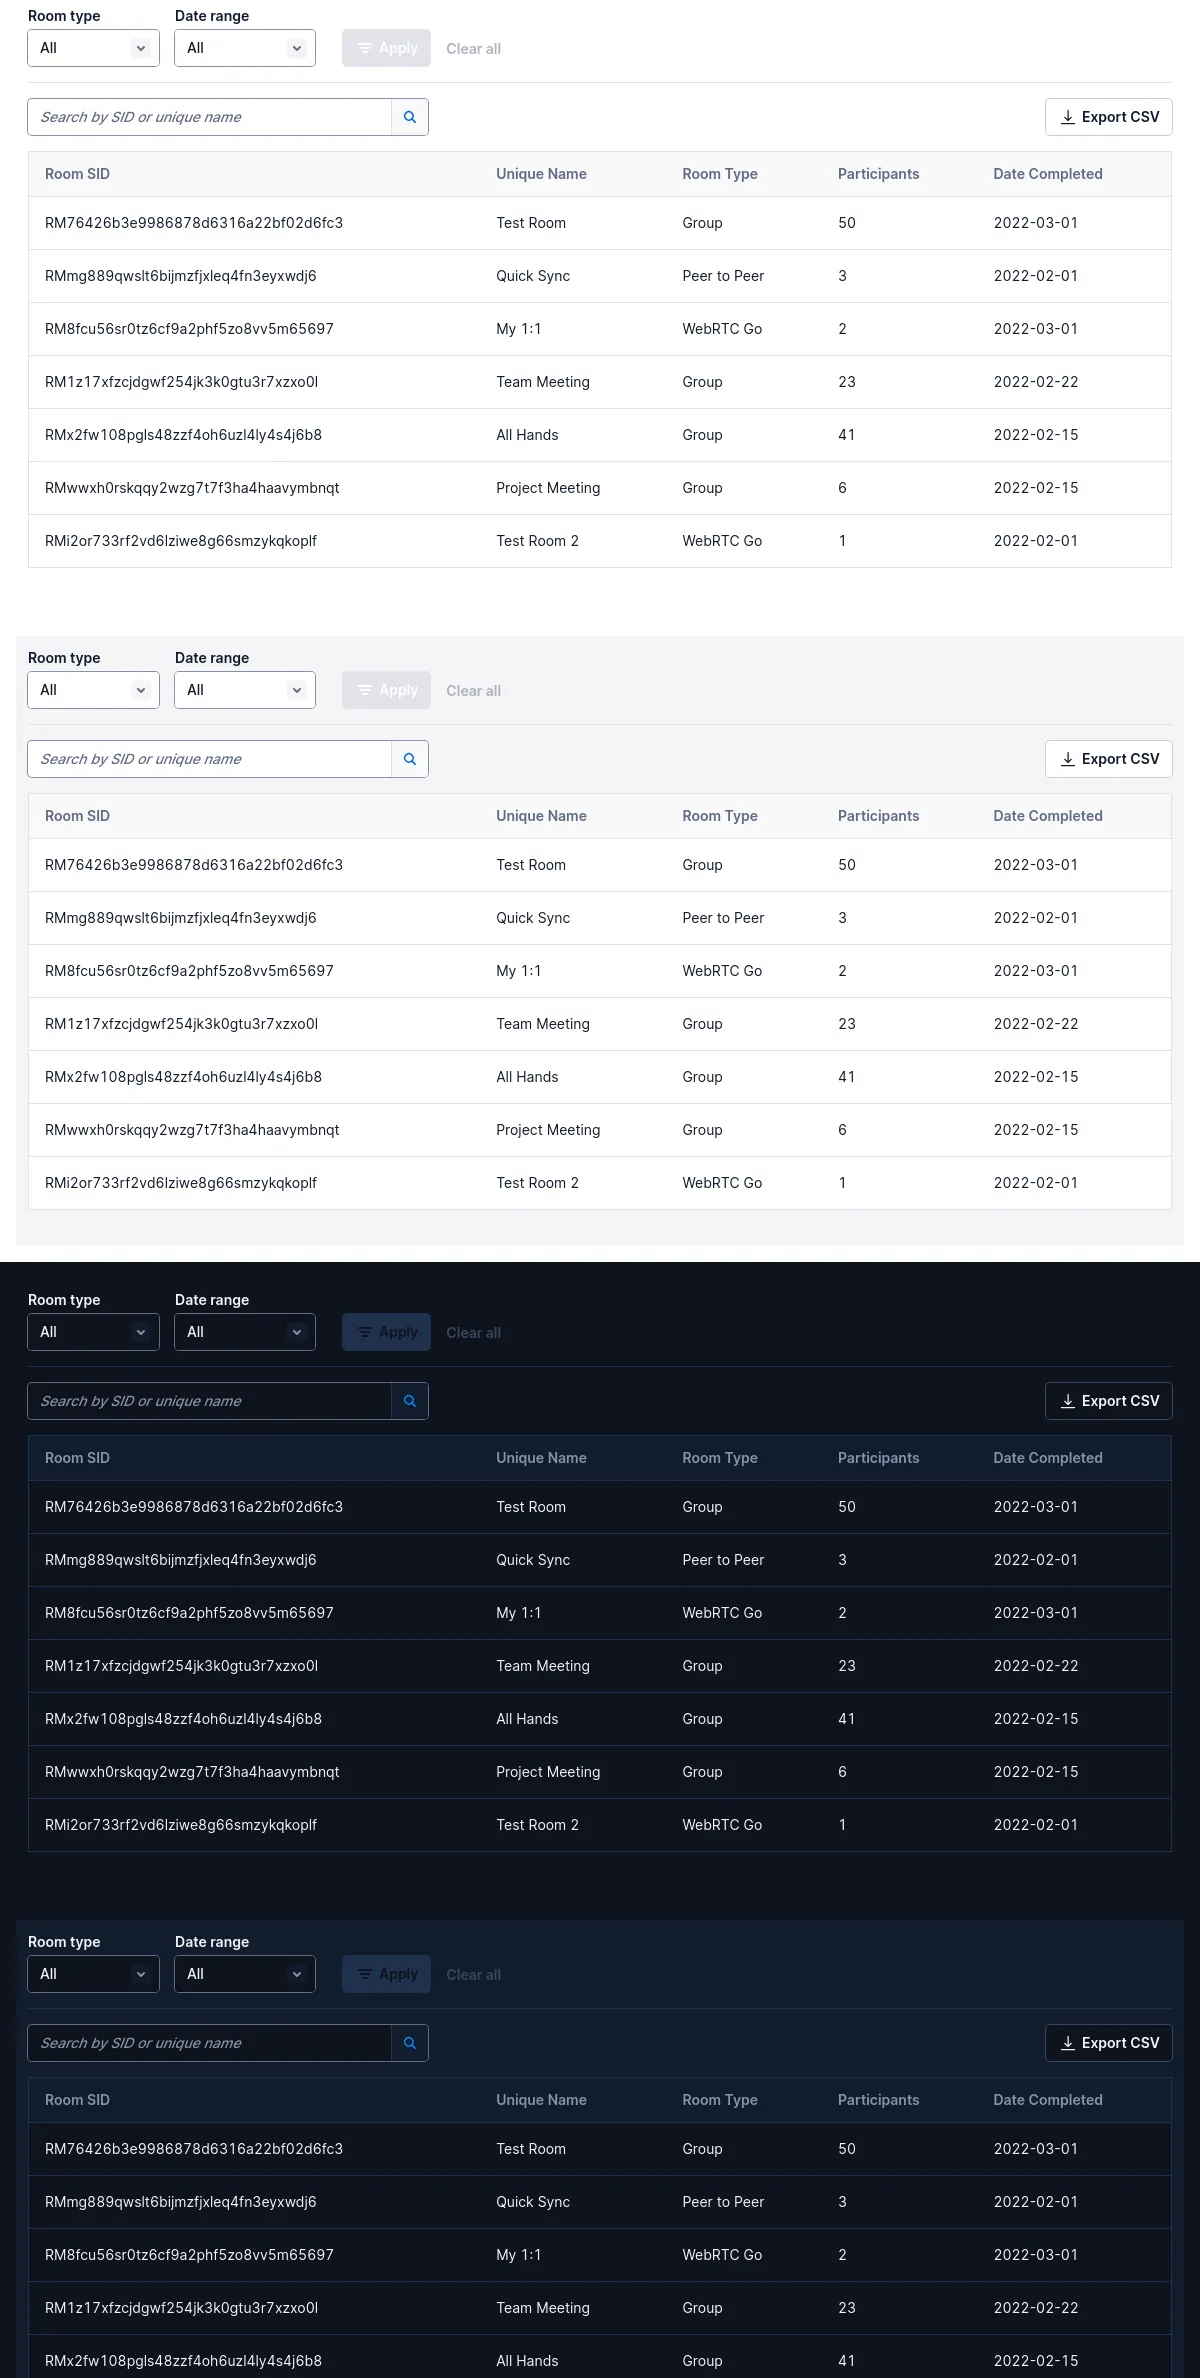Select the Test Room 2 cell in the light gray panel
This screenshot has width=1200, height=2378.
click(537, 1183)
